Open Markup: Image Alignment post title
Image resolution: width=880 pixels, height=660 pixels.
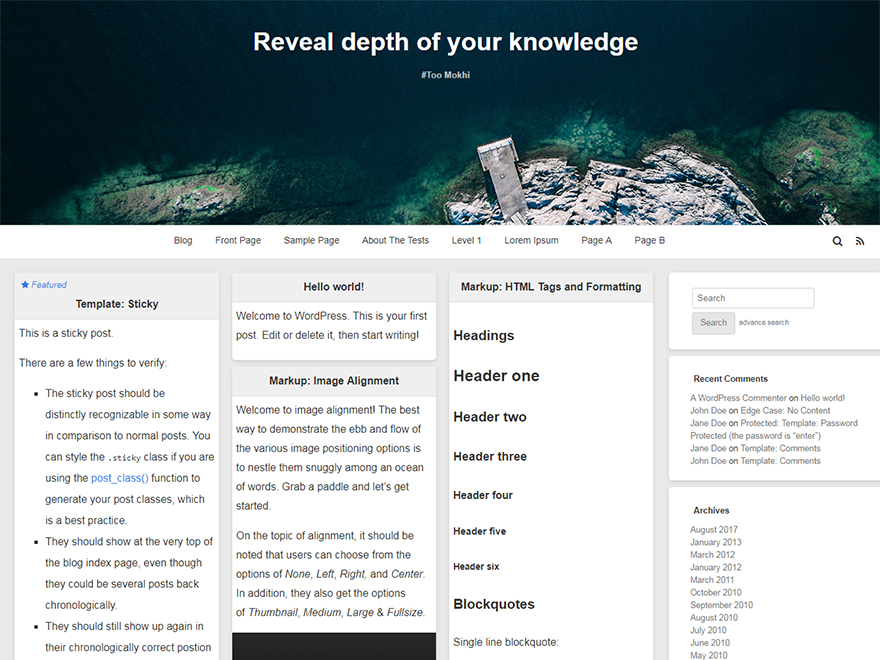click(x=334, y=381)
